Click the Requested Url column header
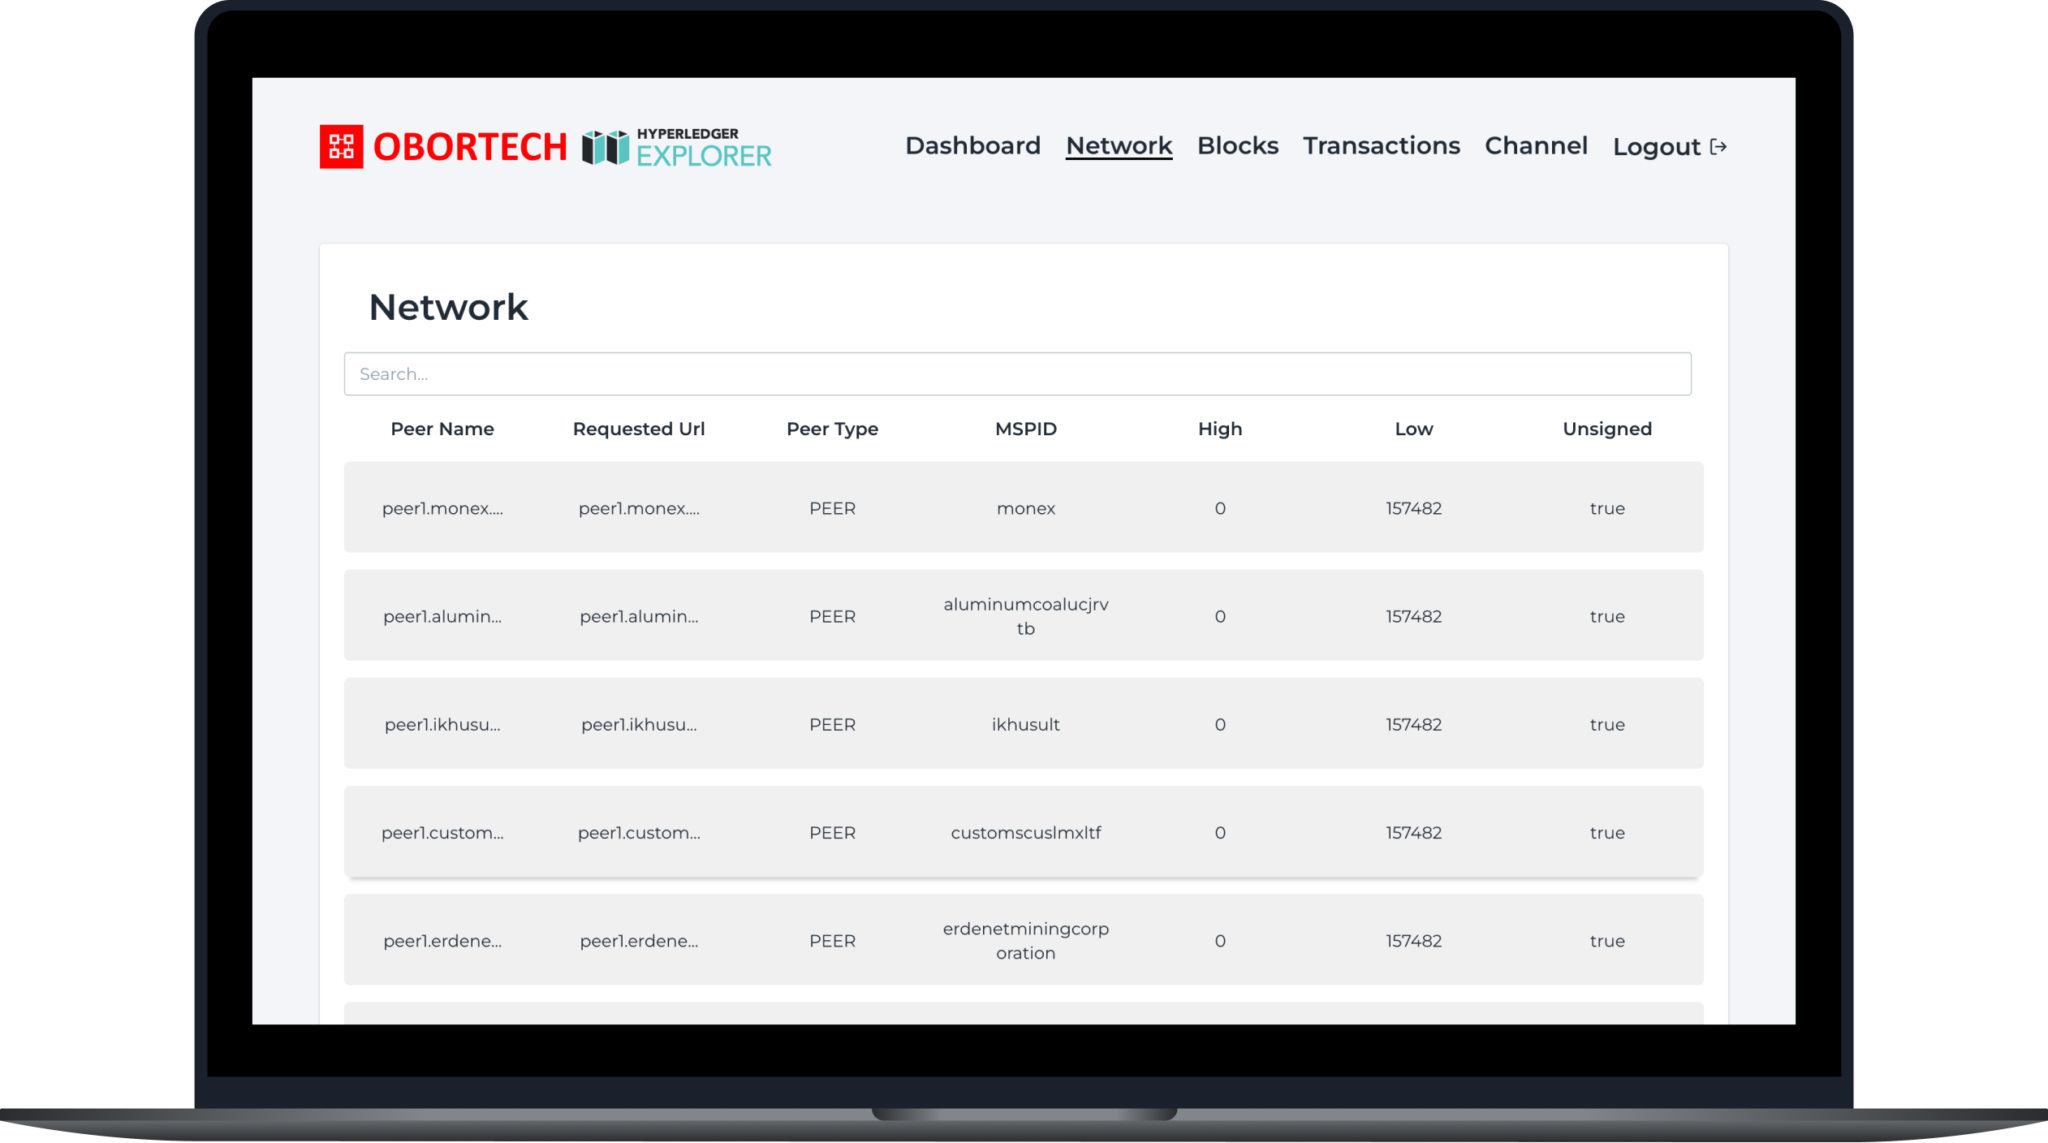The width and height of the screenshot is (2048, 1143). pos(639,429)
